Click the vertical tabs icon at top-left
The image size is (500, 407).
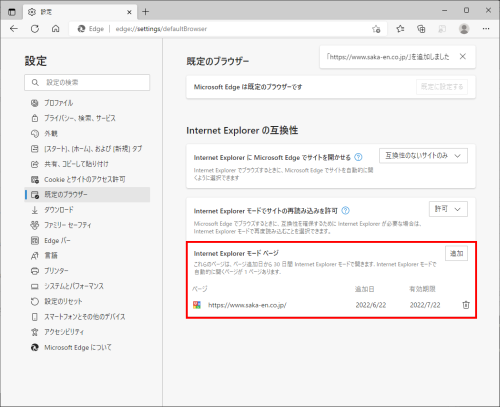point(12,12)
